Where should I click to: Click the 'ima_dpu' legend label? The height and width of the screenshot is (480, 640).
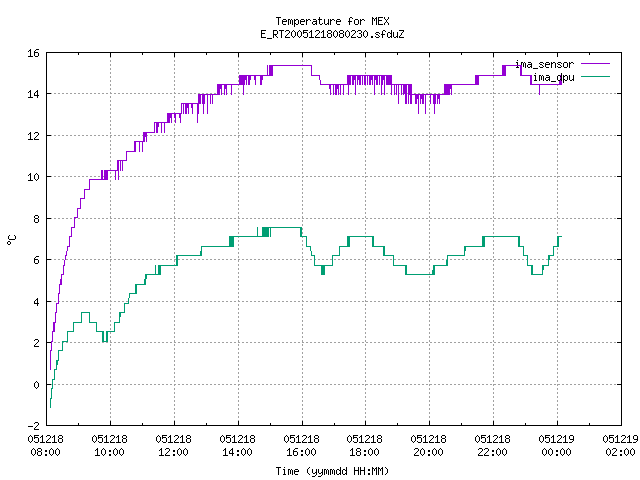point(553,77)
